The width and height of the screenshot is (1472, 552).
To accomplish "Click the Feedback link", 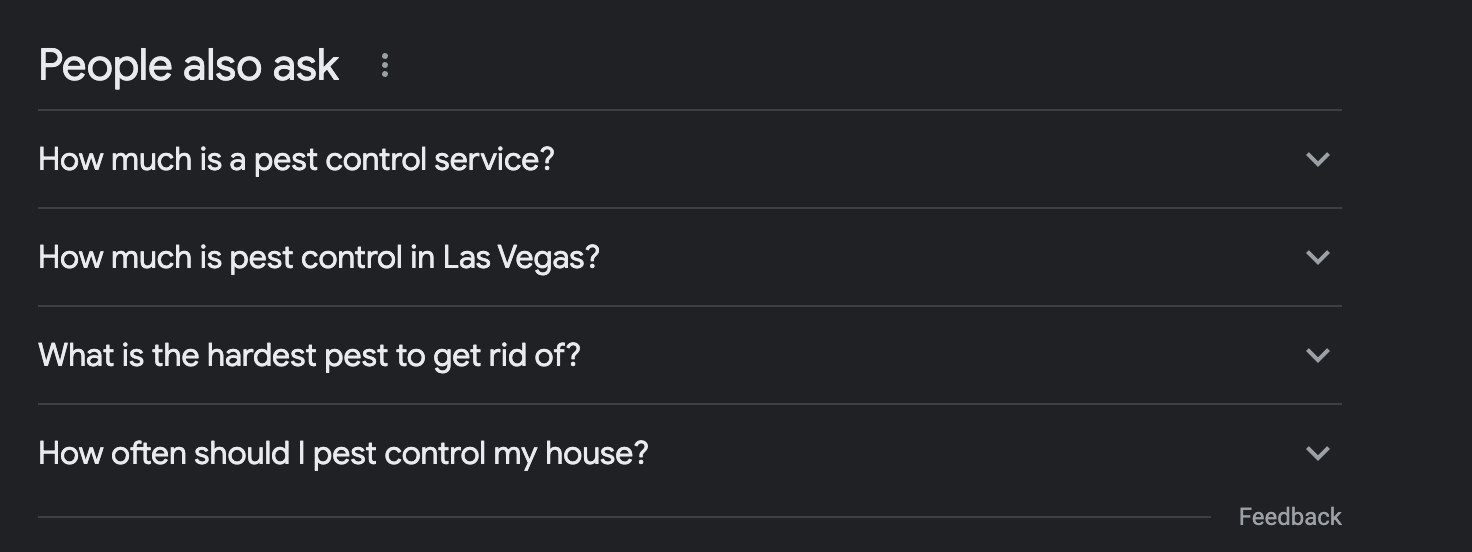I will (1290, 517).
